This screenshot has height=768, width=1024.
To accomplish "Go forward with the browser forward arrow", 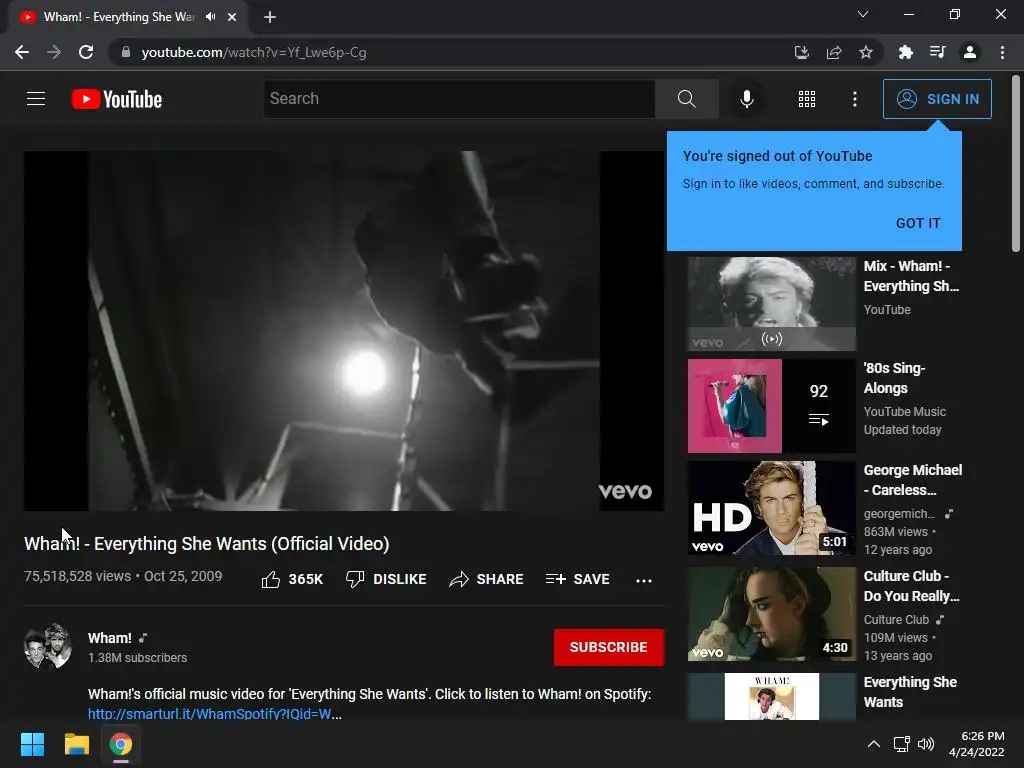I will 54,52.
